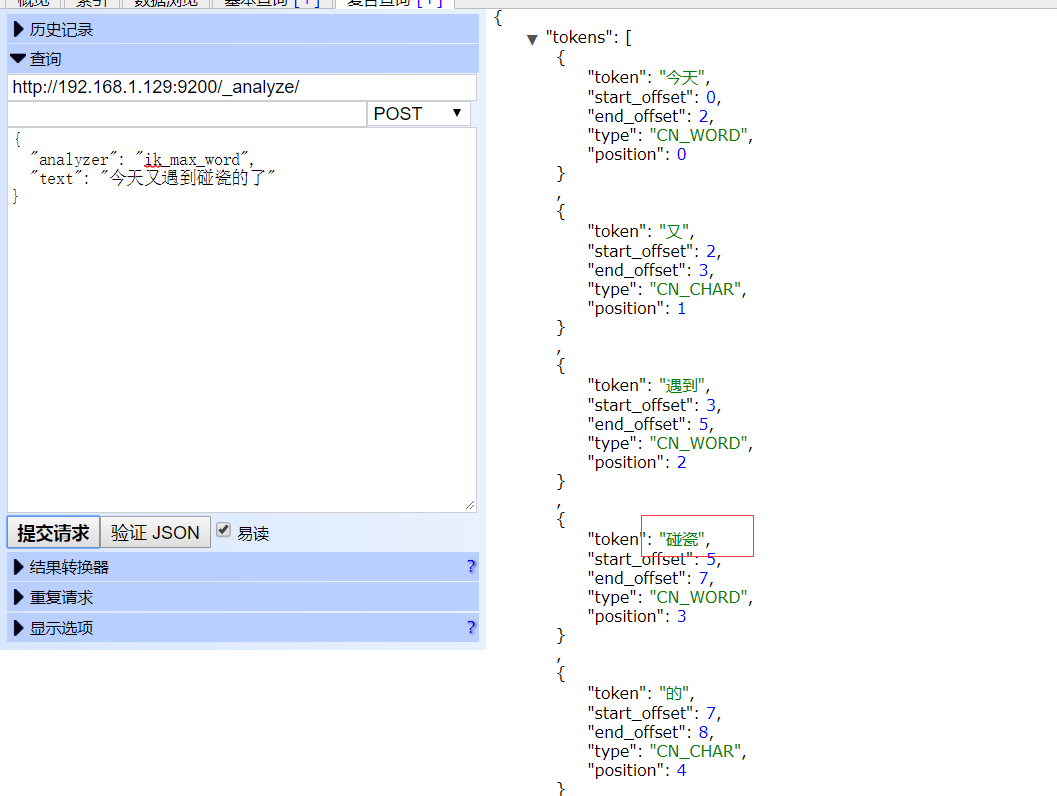
Task: Click the URL field with 192.168.1.129:9200/_analyze/
Action: (241, 87)
